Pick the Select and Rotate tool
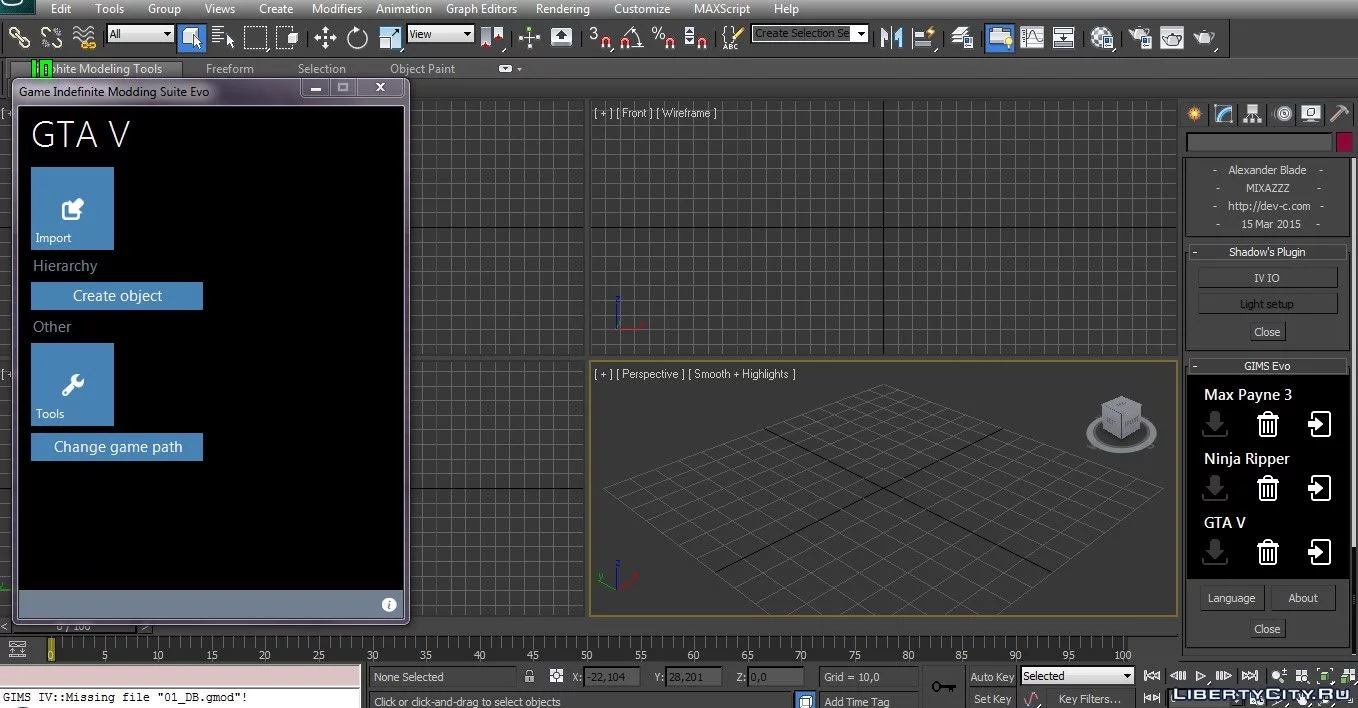Viewport: 1358px width, 708px height. 357,38
